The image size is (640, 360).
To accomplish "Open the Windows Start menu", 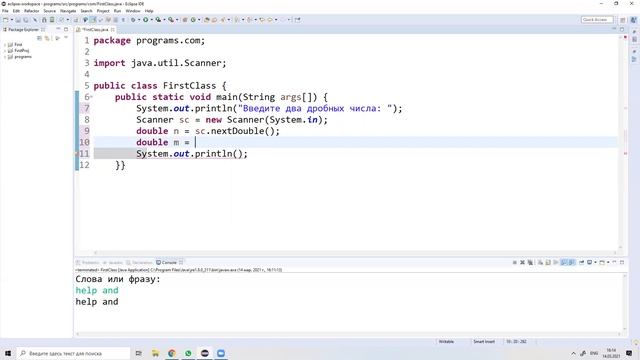I will (x=8, y=353).
